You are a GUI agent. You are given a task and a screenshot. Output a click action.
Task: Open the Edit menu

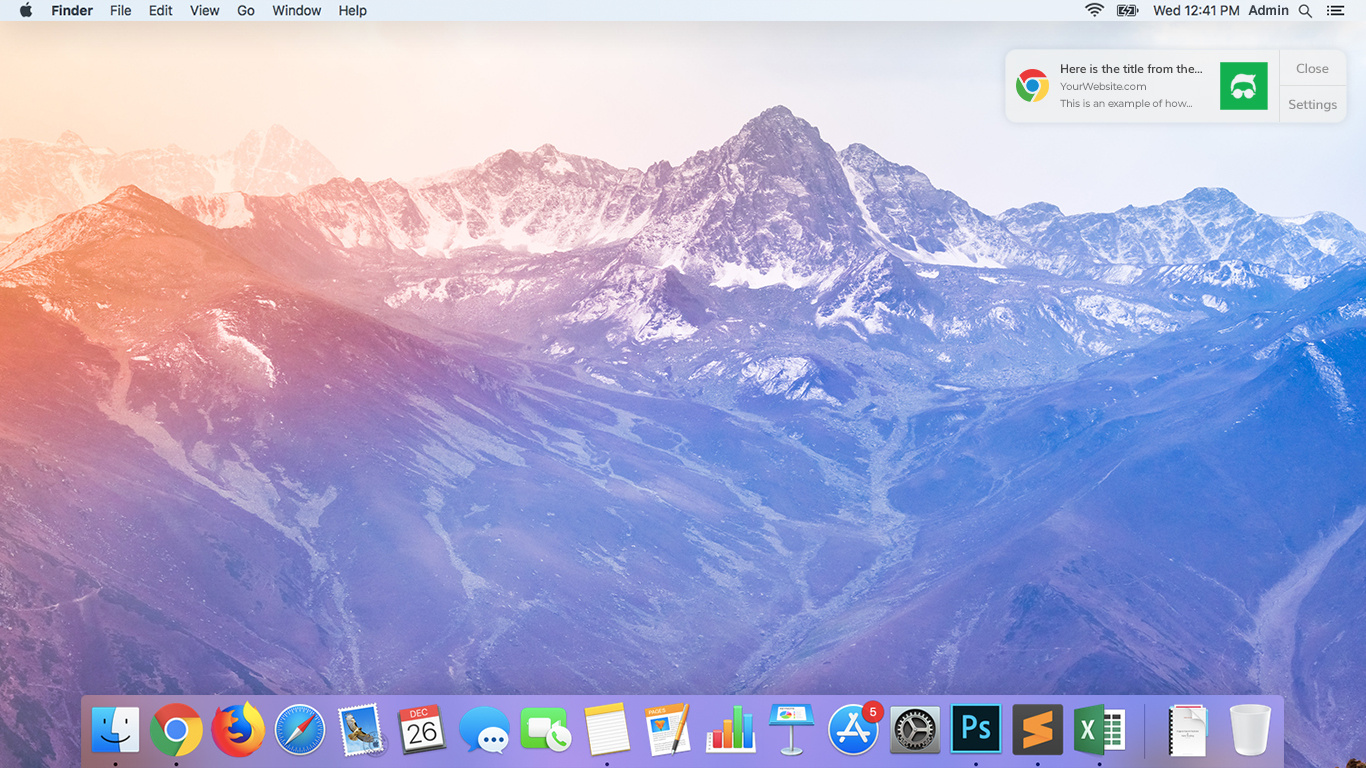[x=160, y=10]
